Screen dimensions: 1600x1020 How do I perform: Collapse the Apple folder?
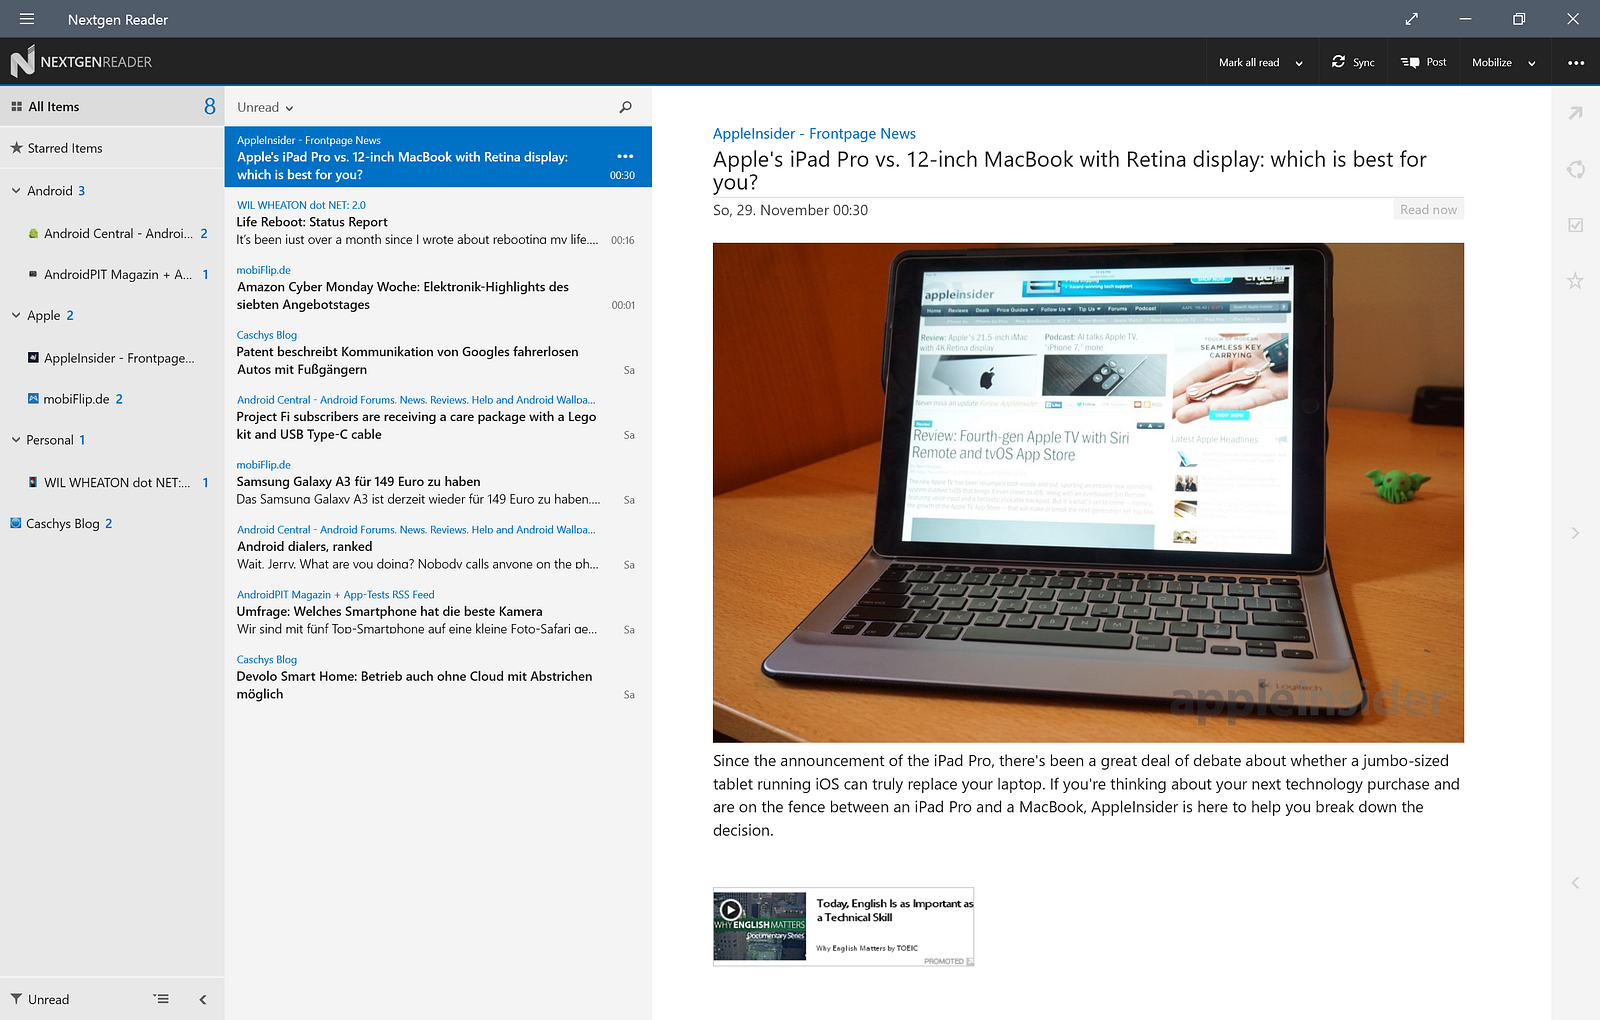[16, 315]
